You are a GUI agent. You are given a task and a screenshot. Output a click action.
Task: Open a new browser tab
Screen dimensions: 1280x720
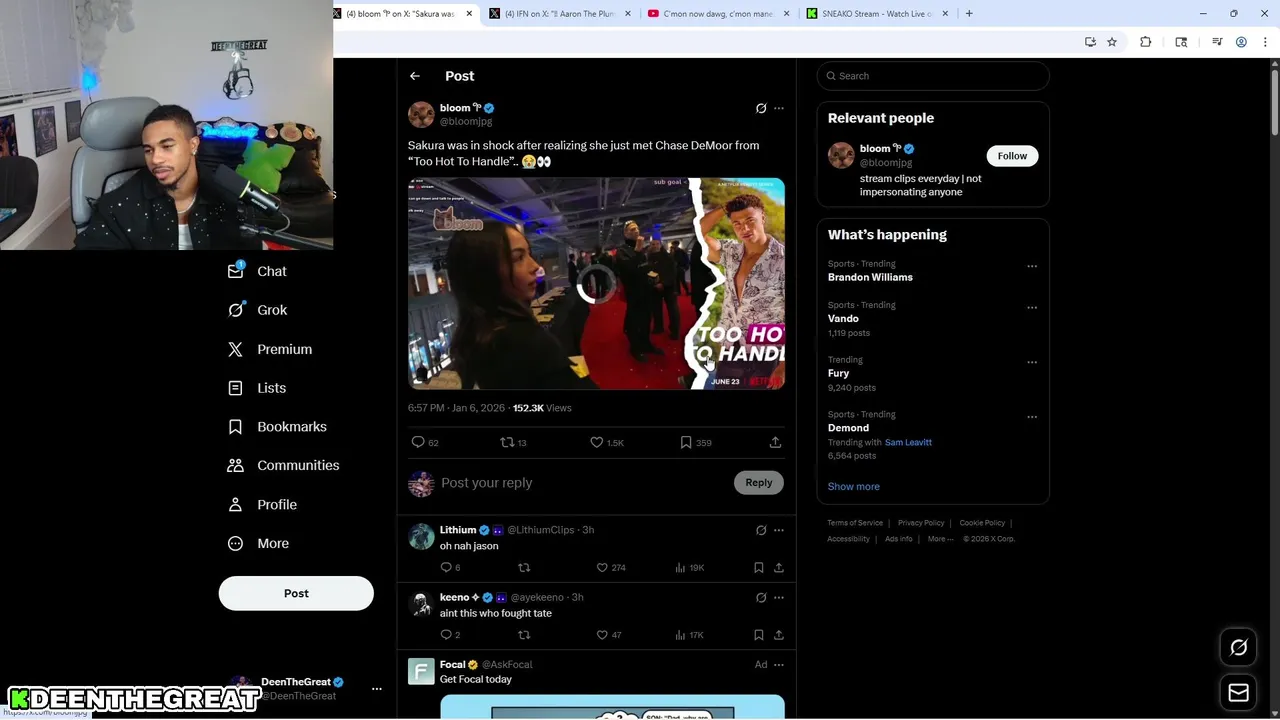point(969,14)
